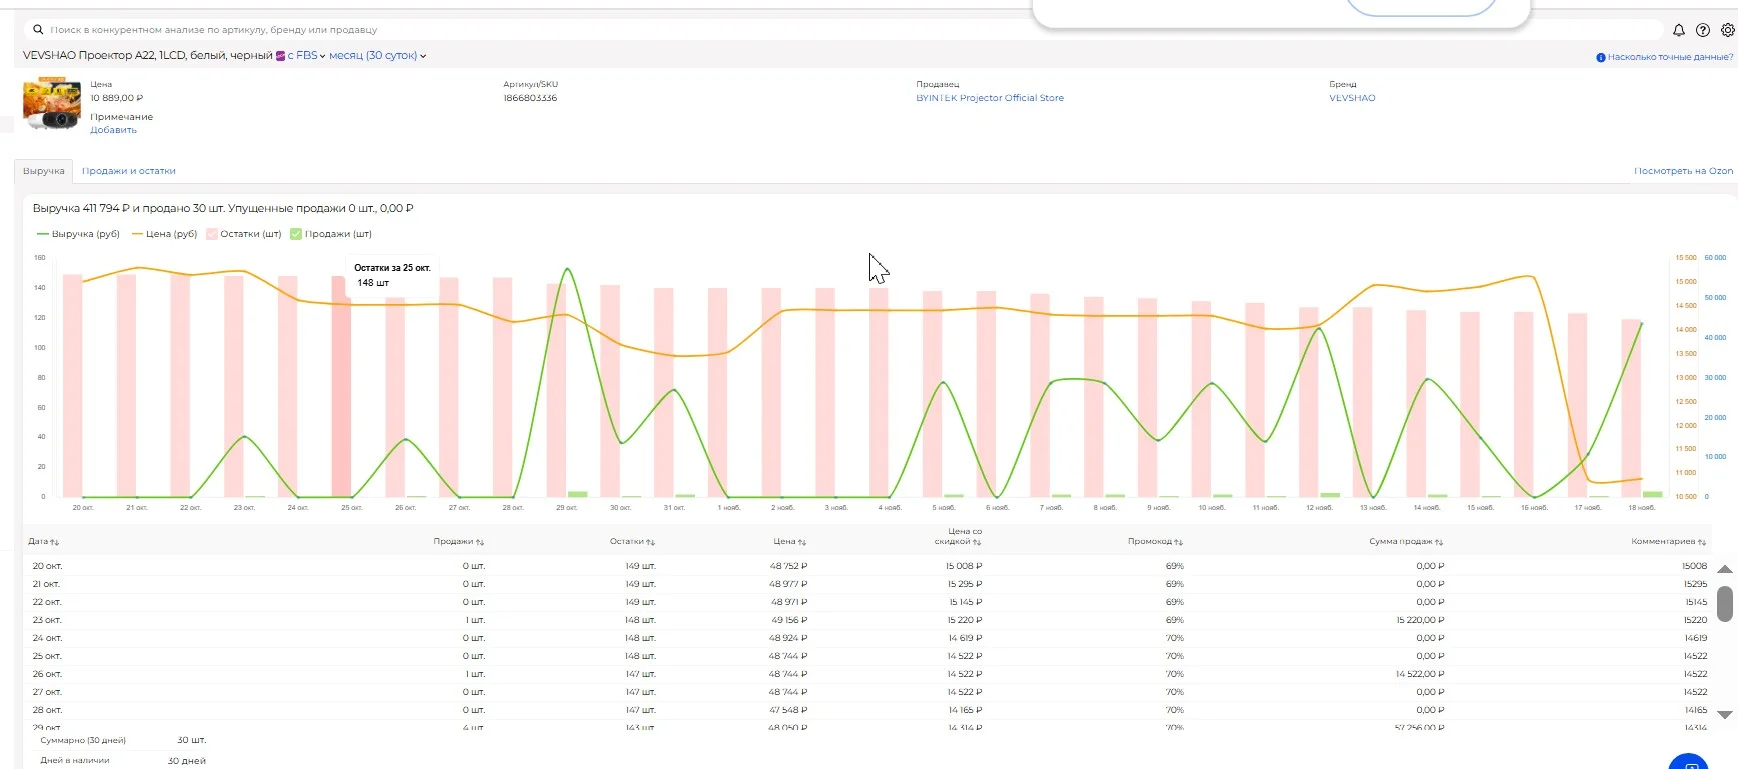Click the blue info icon beside data accuracy
This screenshot has width=1738, height=769.
point(1601,57)
